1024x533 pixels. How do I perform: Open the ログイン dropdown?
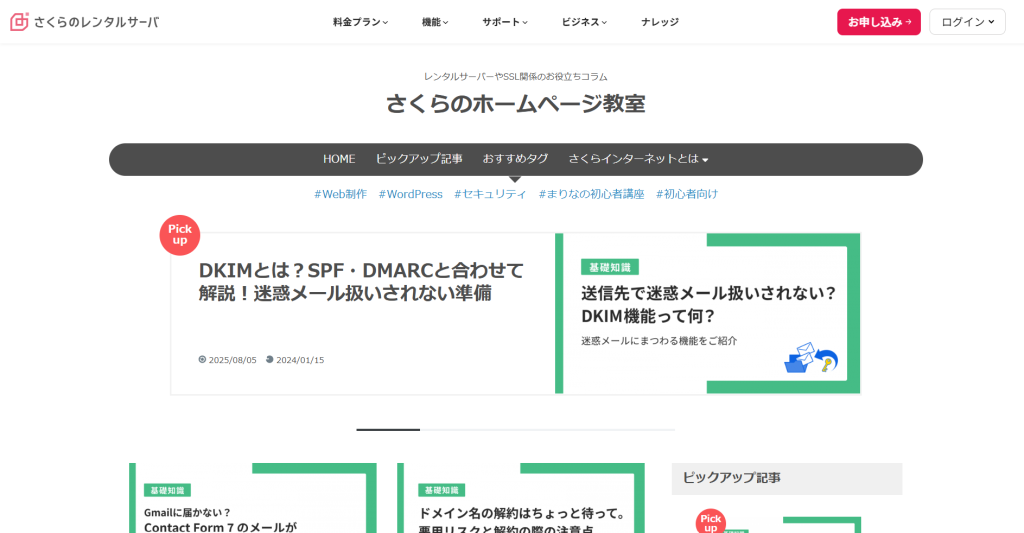[x=967, y=22]
